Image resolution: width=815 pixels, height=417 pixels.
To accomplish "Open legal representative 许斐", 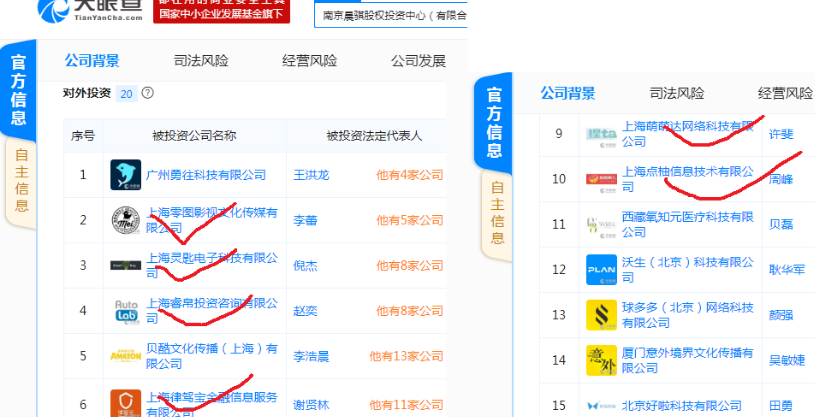I will [x=781, y=134].
